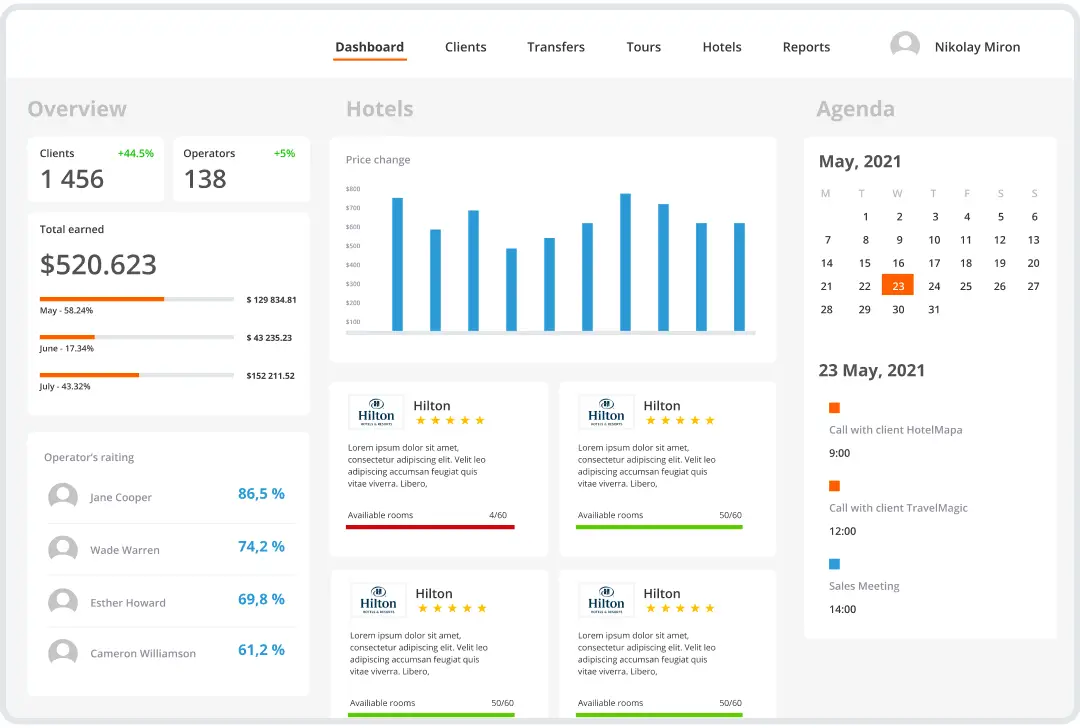The height and width of the screenshot is (728, 1080).
Task: Click the blue Sales Meeting marker
Action: (834, 563)
